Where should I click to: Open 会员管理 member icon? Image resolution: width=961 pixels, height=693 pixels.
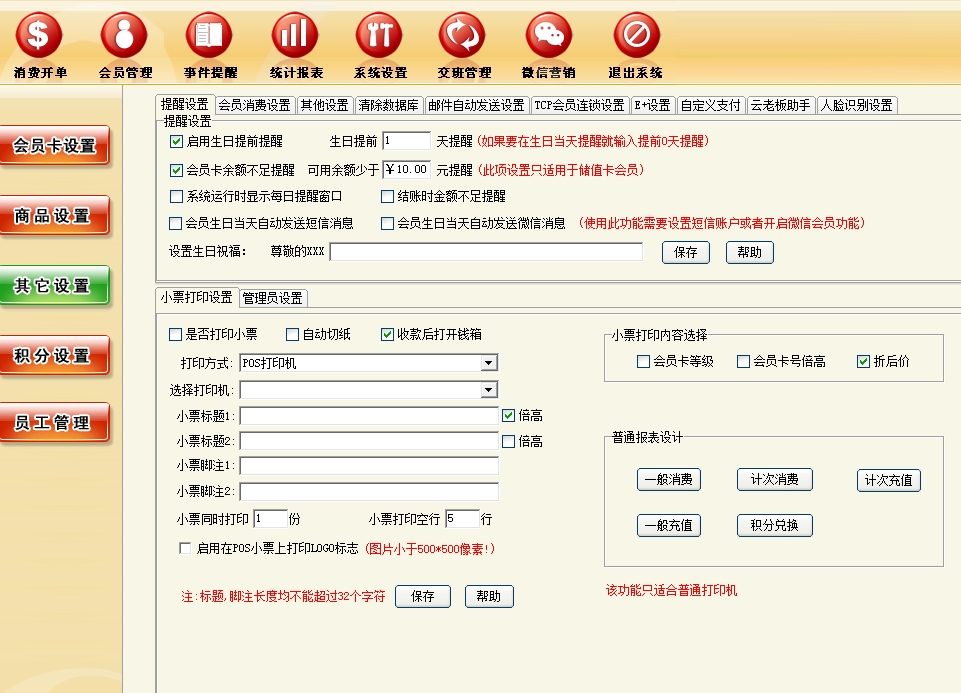pyautogui.click(x=125, y=37)
